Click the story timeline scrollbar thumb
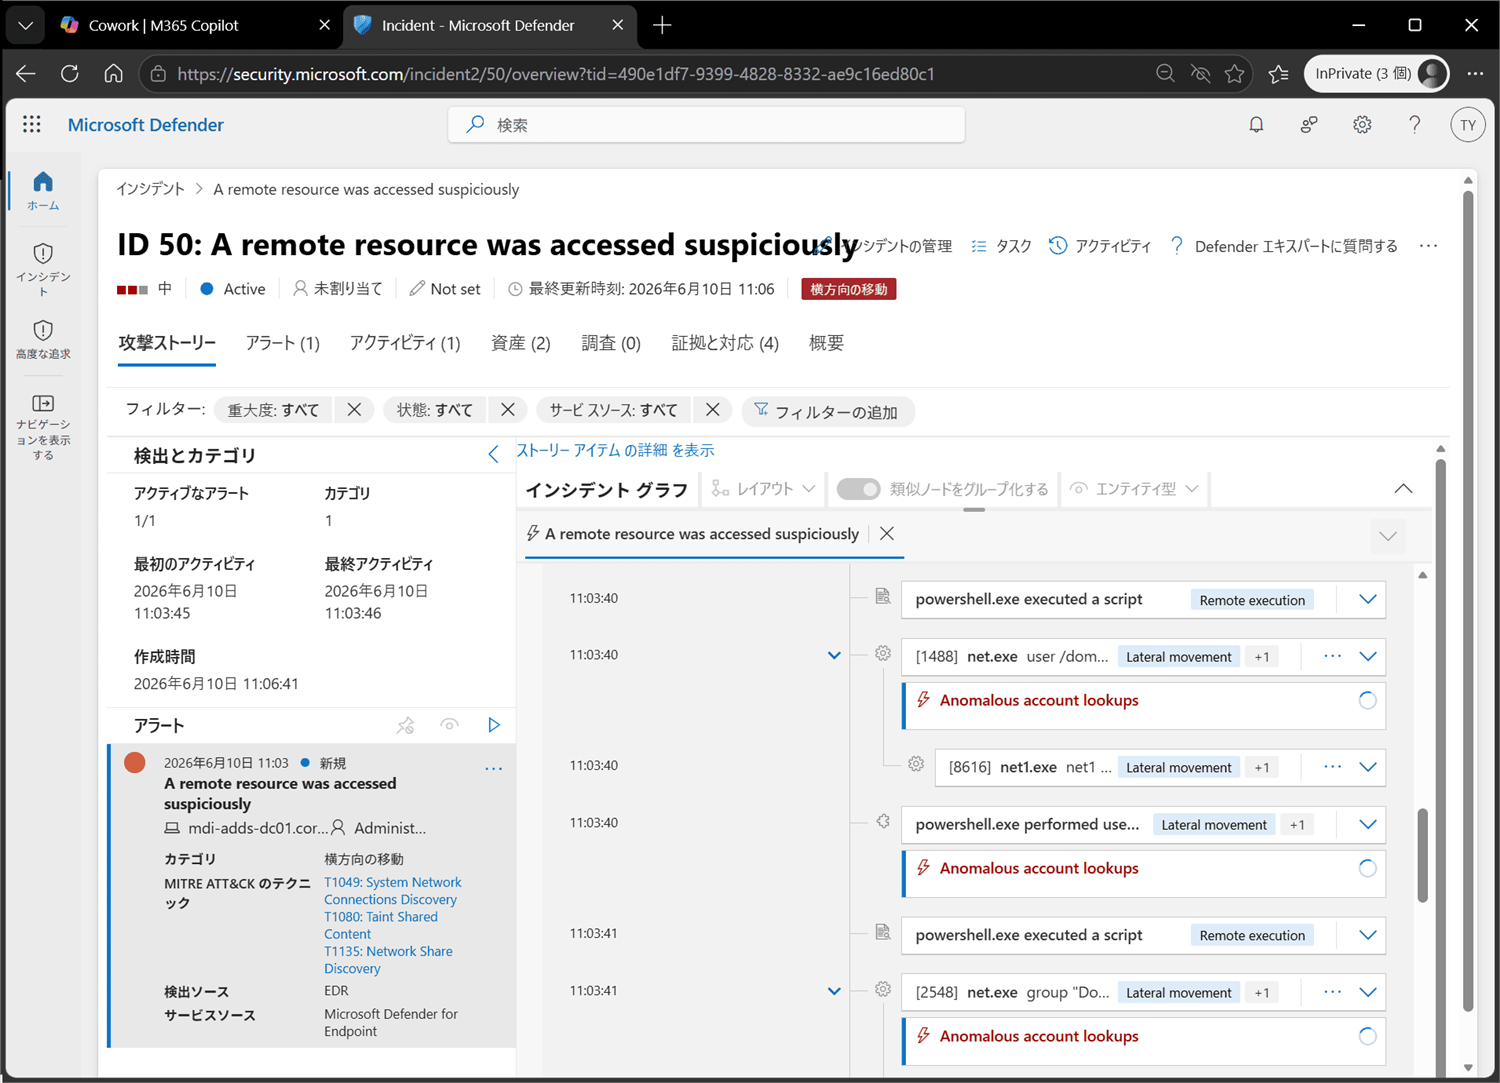The height and width of the screenshot is (1083, 1500). point(1422,855)
